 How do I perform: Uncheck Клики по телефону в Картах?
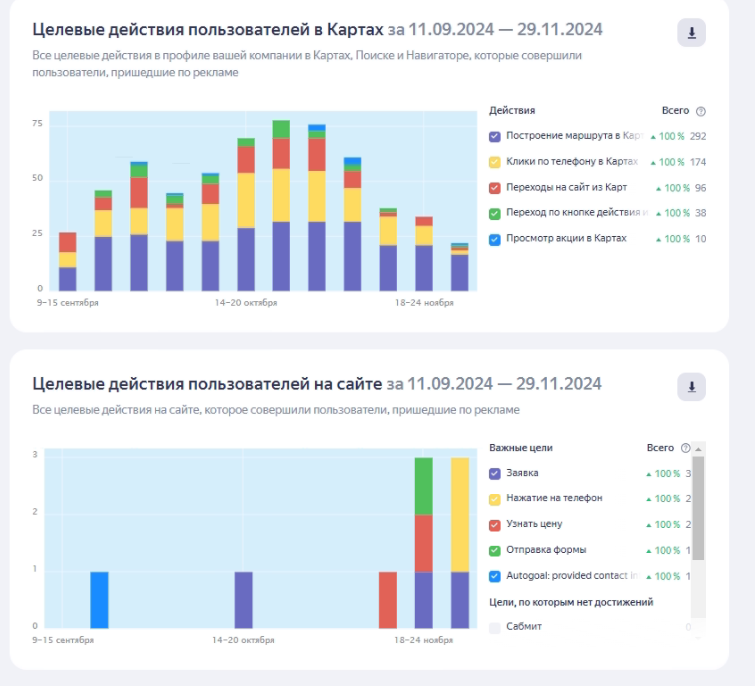495,162
